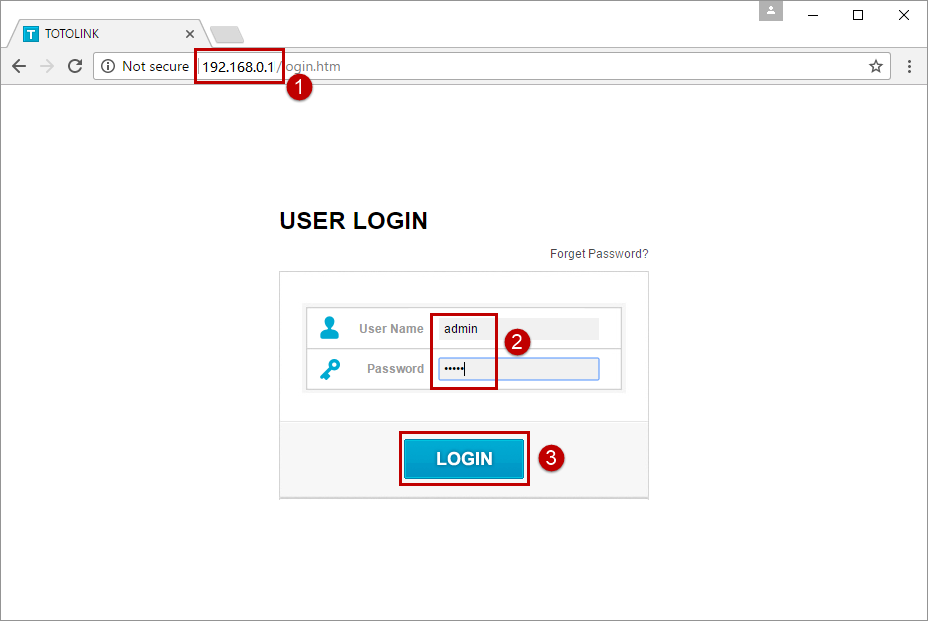
Task: Click the Chrome user profile icon
Action: coord(770,11)
